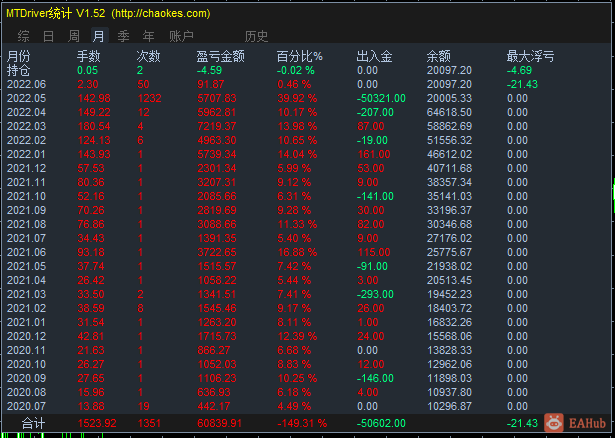The height and width of the screenshot is (438, 615).
Task: Click the 盈亏金额 column header
Action: click(x=220, y=56)
